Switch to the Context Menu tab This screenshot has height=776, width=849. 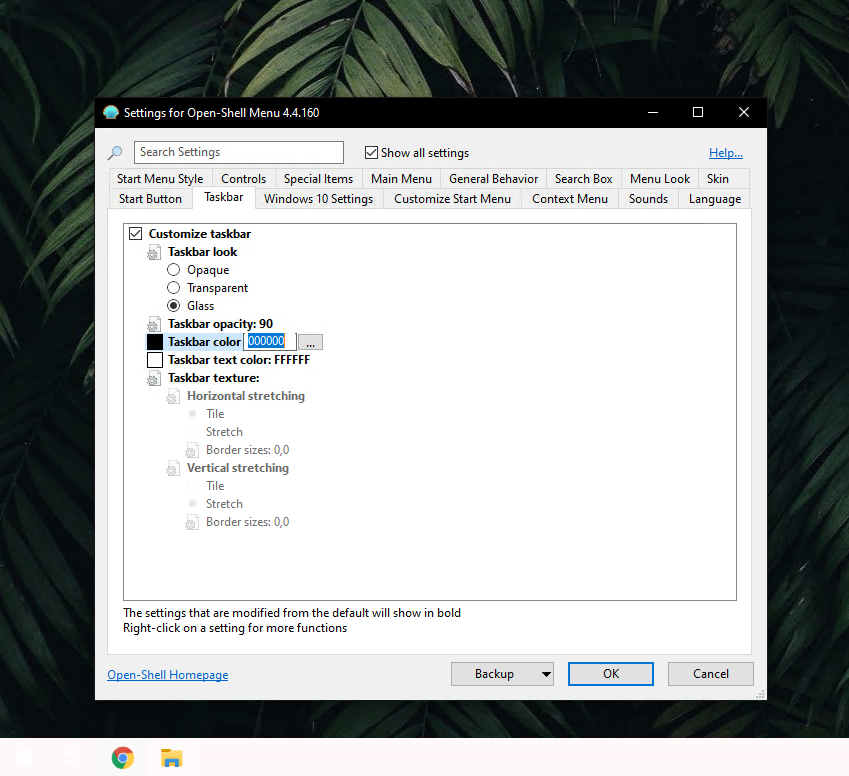(570, 199)
